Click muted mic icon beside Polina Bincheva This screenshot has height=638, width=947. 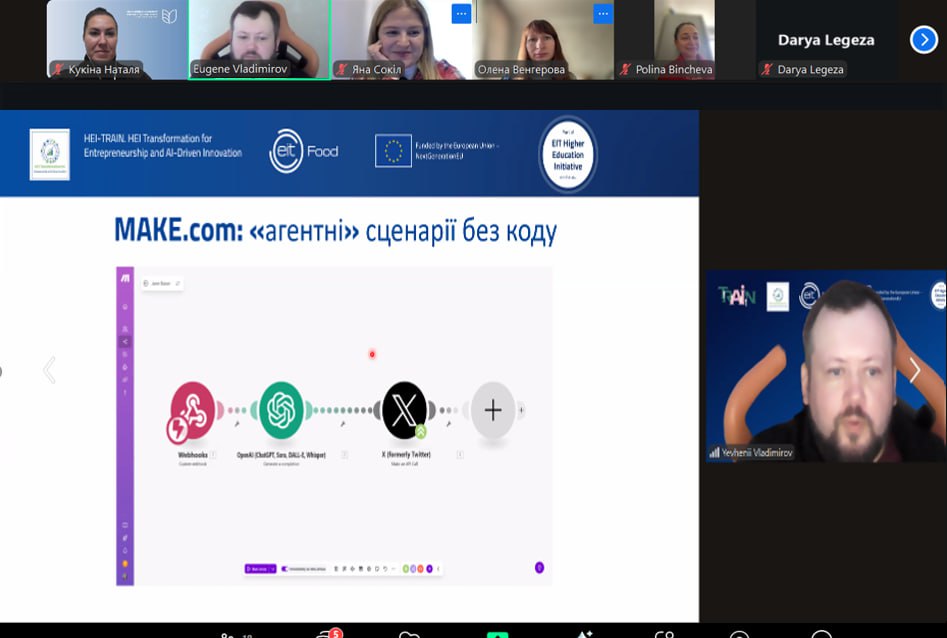click(x=626, y=69)
